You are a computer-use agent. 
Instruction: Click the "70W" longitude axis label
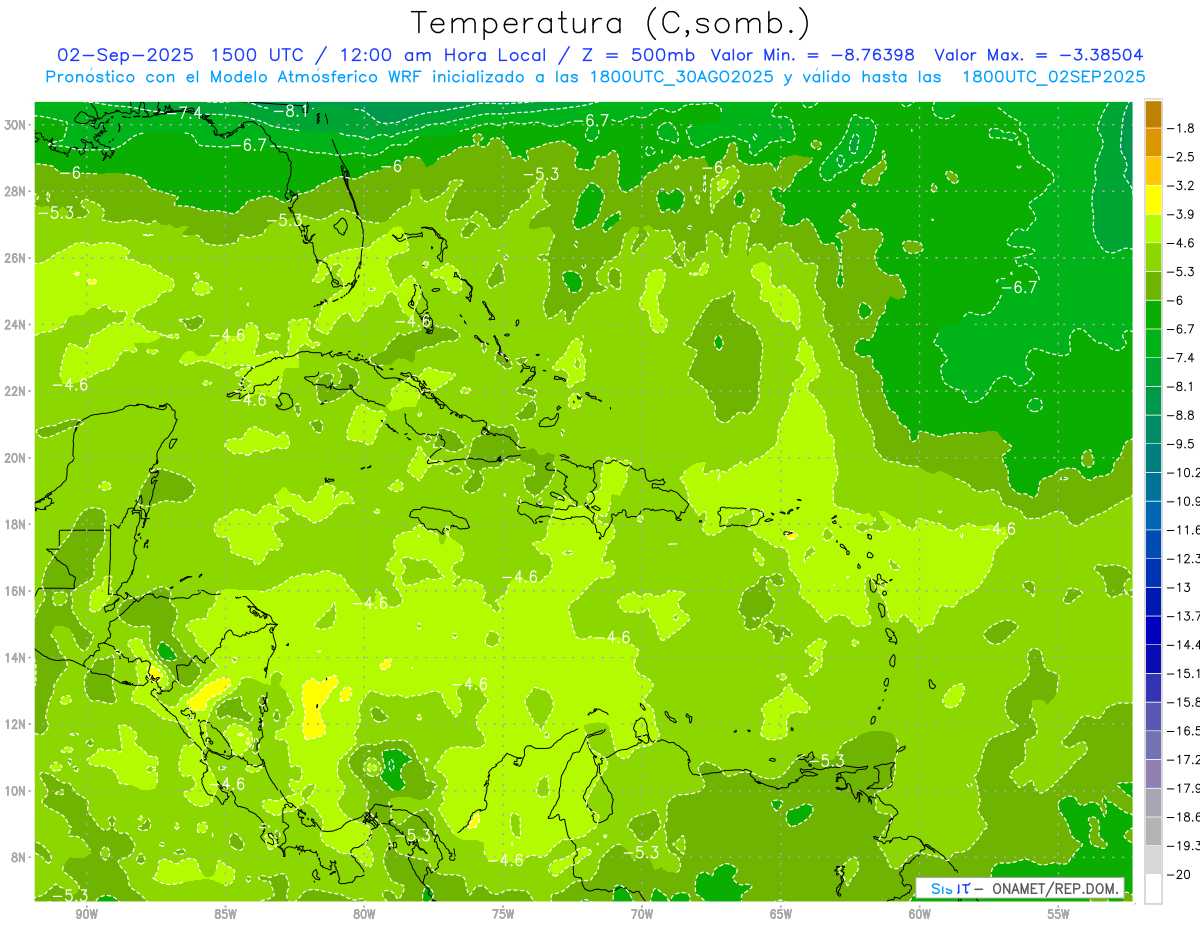642,914
